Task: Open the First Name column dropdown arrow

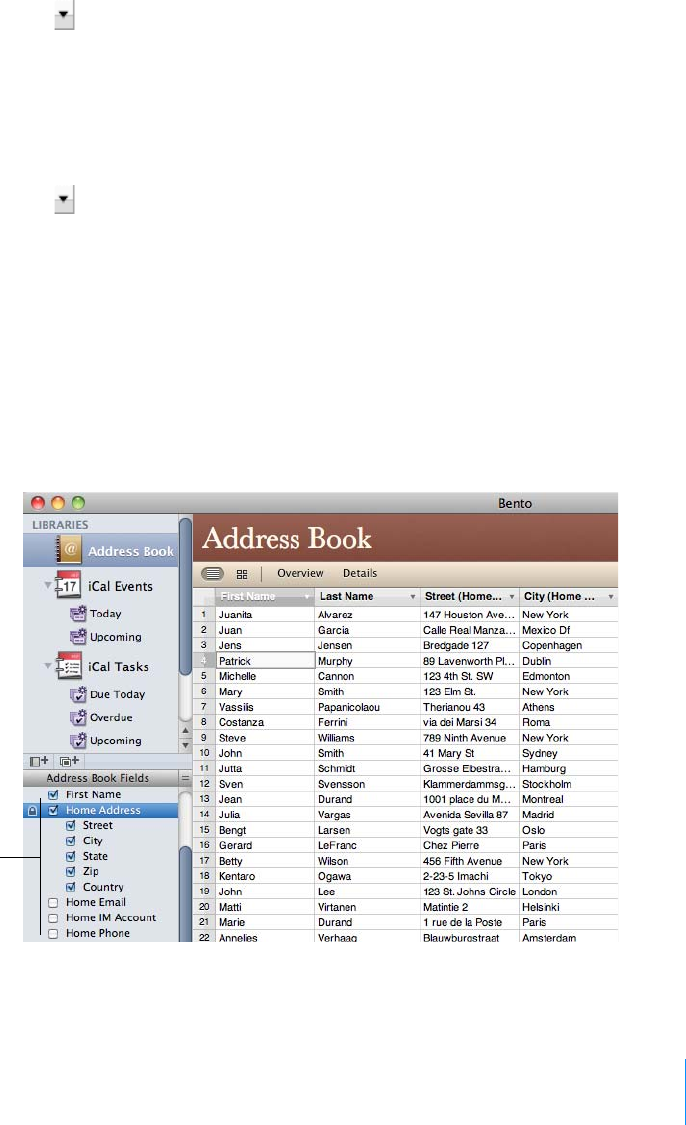Action: click(x=307, y=597)
